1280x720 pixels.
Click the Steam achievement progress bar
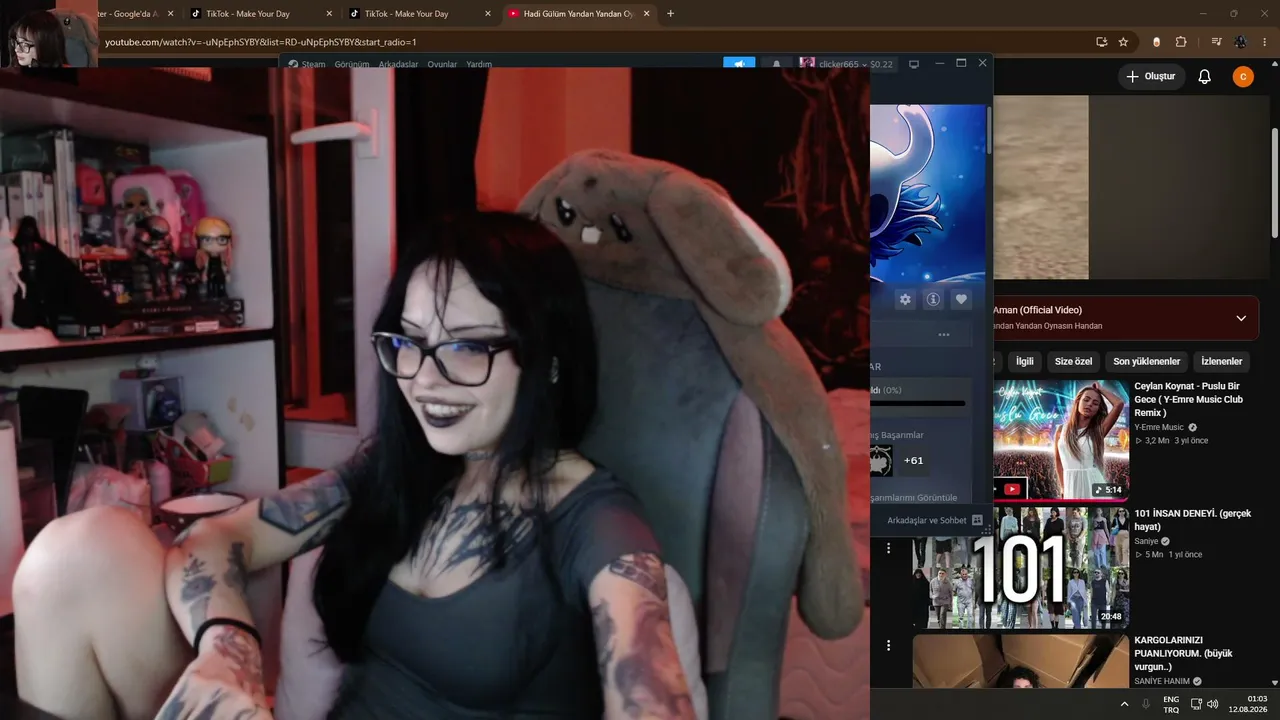[918, 403]
